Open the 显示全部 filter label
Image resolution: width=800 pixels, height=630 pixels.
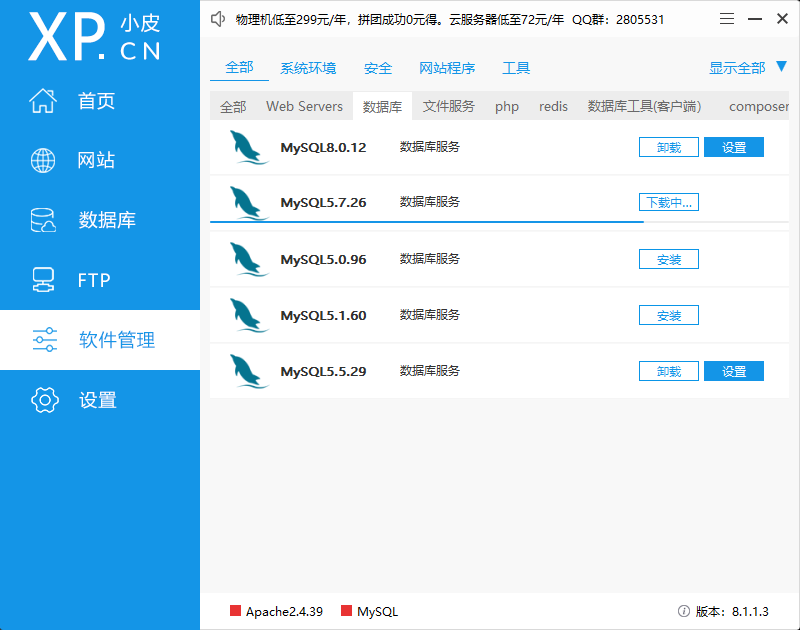coord(737,68)
